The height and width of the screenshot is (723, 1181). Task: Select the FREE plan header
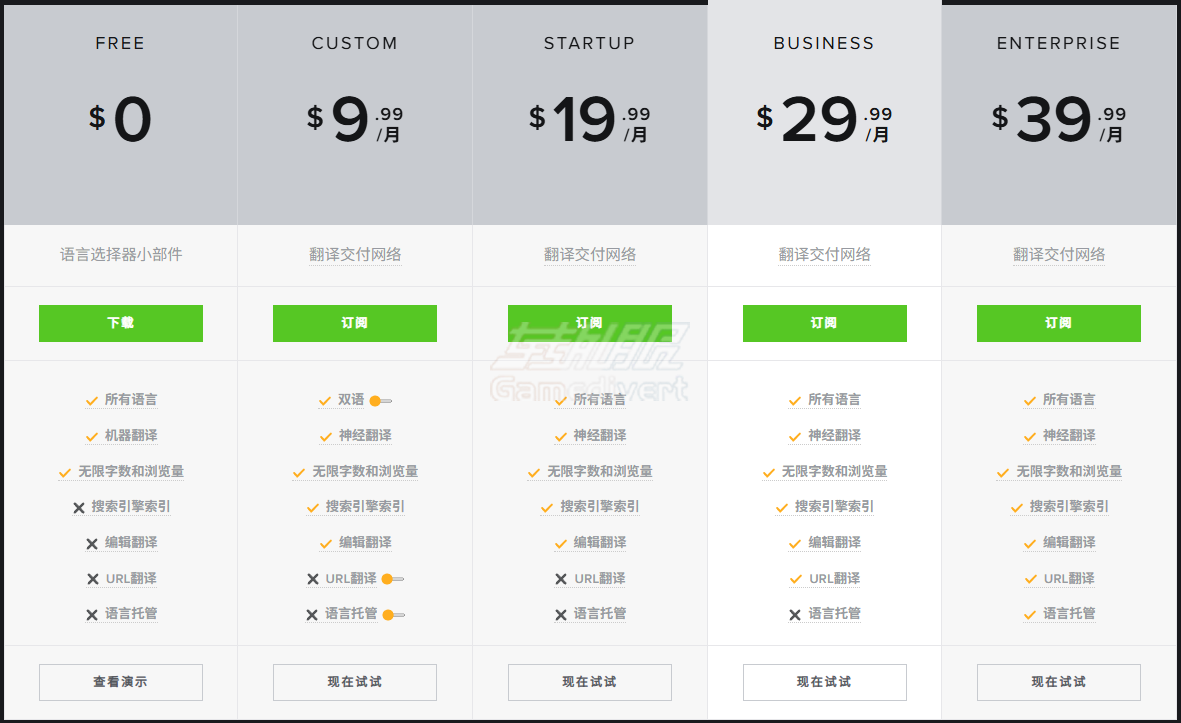[120, 43]
